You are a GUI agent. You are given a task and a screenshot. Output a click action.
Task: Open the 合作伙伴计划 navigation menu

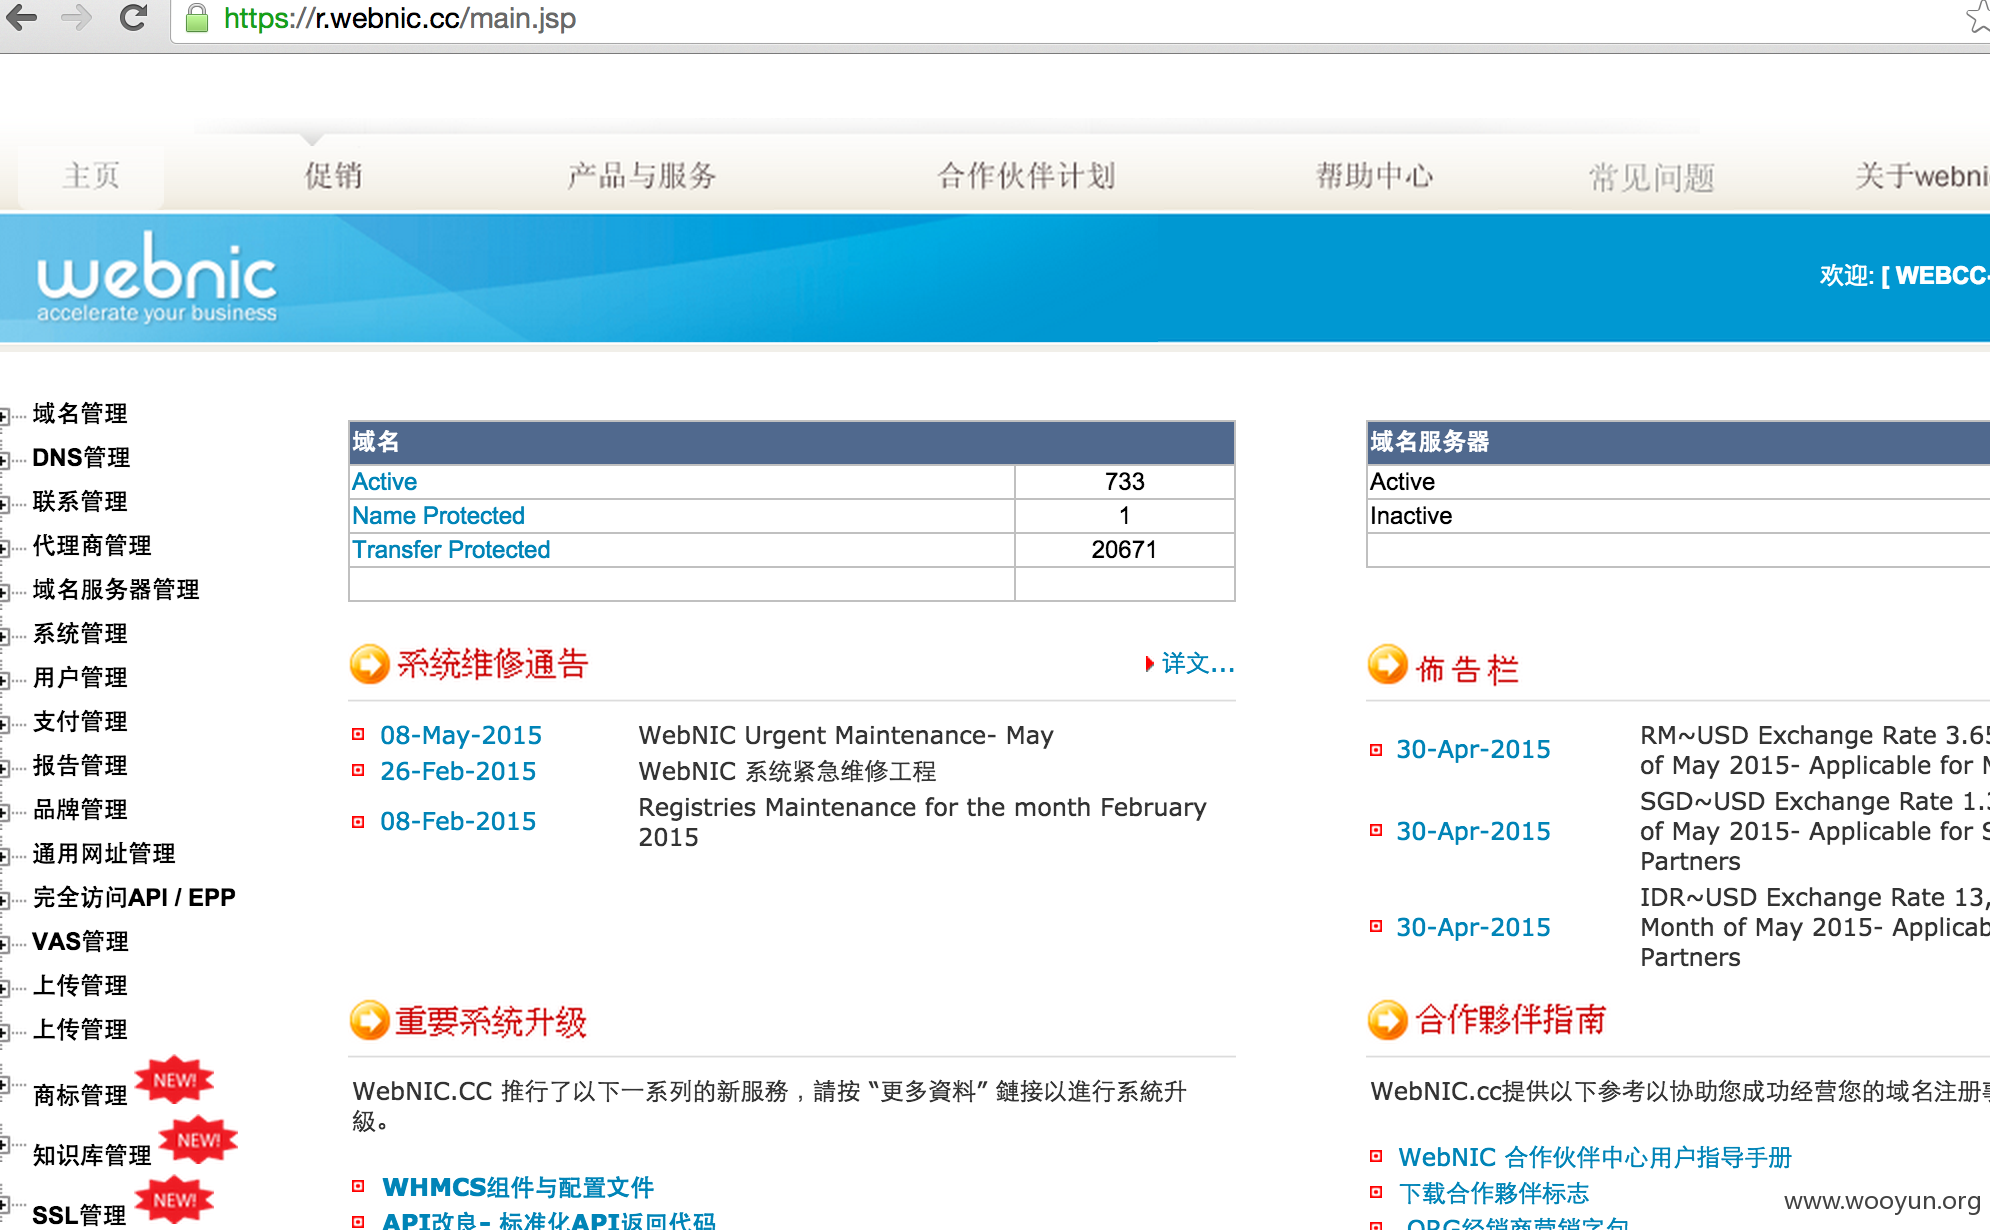1026,176
